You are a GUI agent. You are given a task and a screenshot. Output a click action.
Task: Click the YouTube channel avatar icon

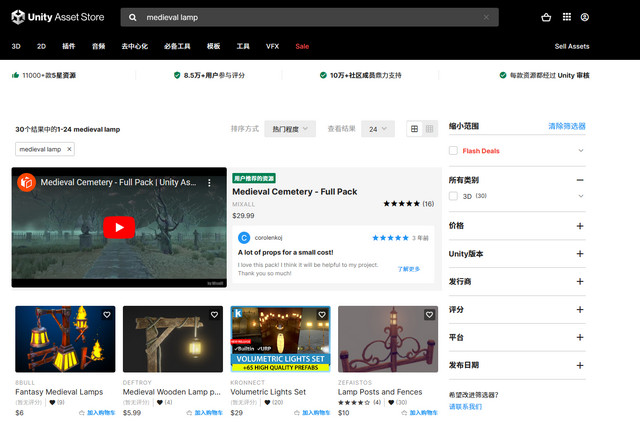27,182
